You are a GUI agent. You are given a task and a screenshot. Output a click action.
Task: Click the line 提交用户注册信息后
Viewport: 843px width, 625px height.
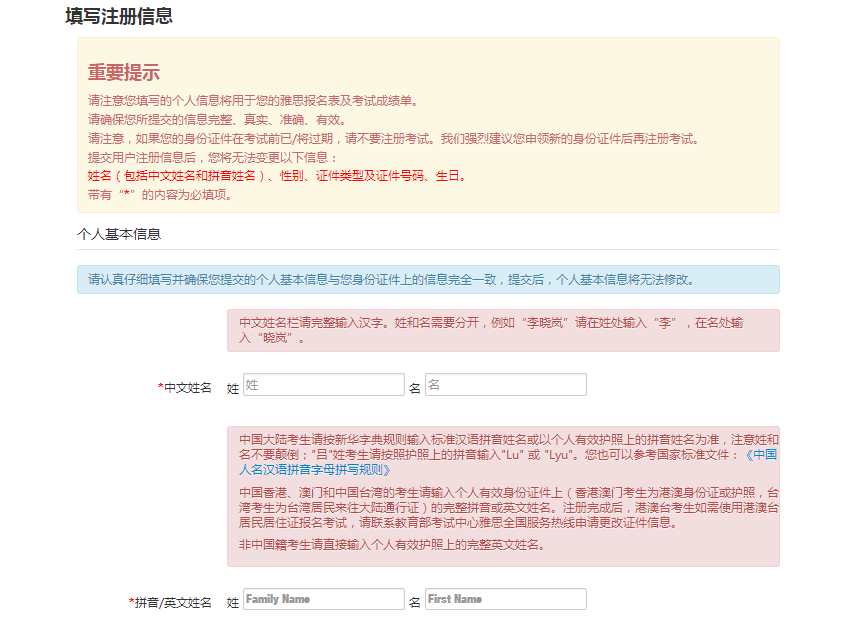213,157
